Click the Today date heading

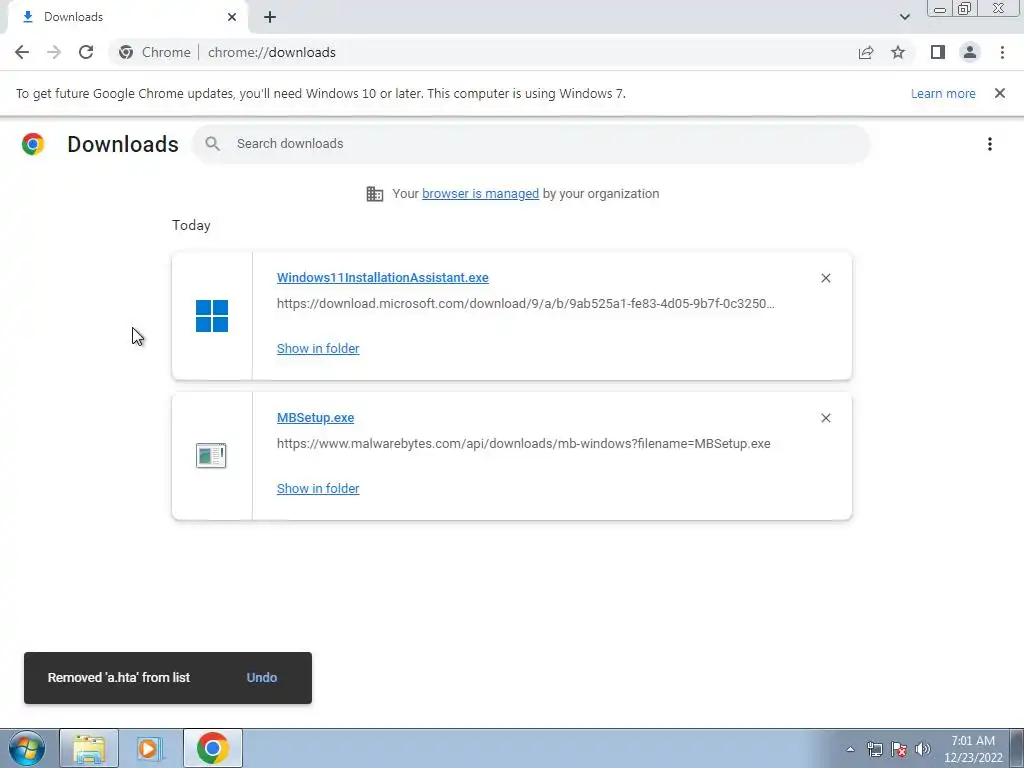[x=191, y=225]
